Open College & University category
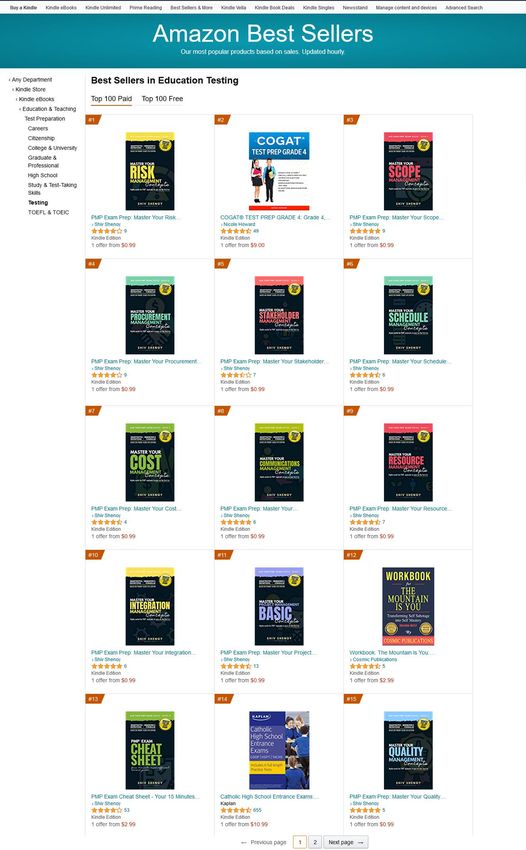This screenshot has width=526, height=850. (x=53, y=148)
